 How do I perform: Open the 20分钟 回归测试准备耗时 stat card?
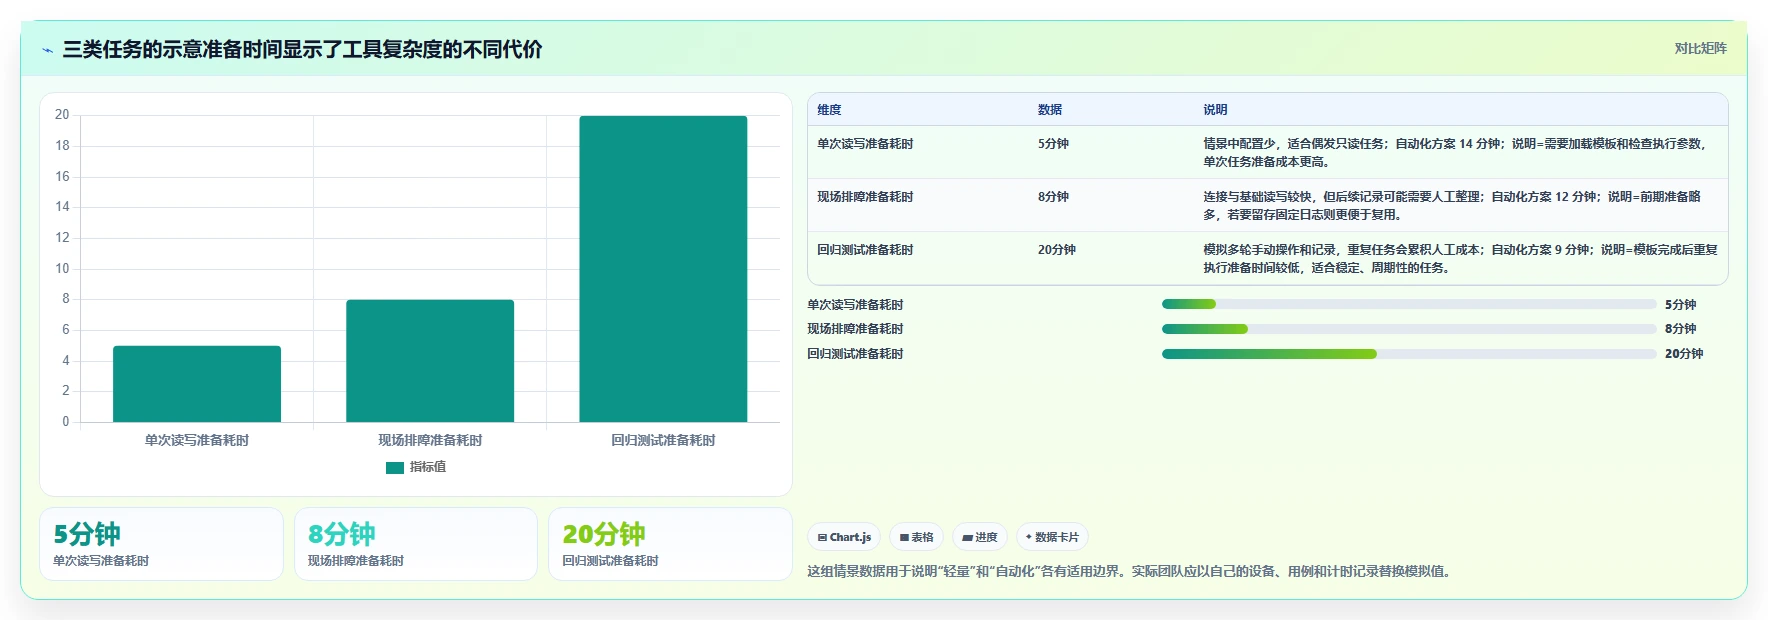tap(670, 544)
